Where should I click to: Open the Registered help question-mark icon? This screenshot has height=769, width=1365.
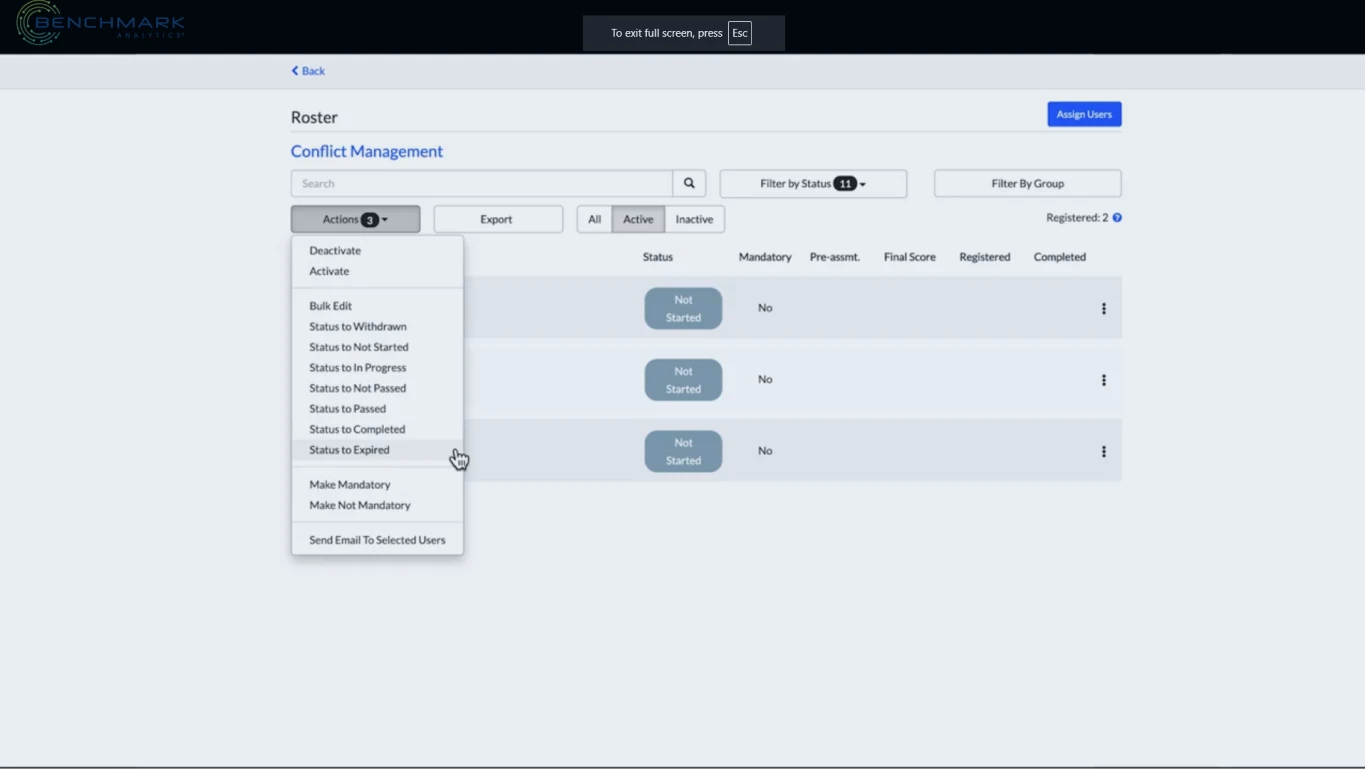coord(1117,218)
